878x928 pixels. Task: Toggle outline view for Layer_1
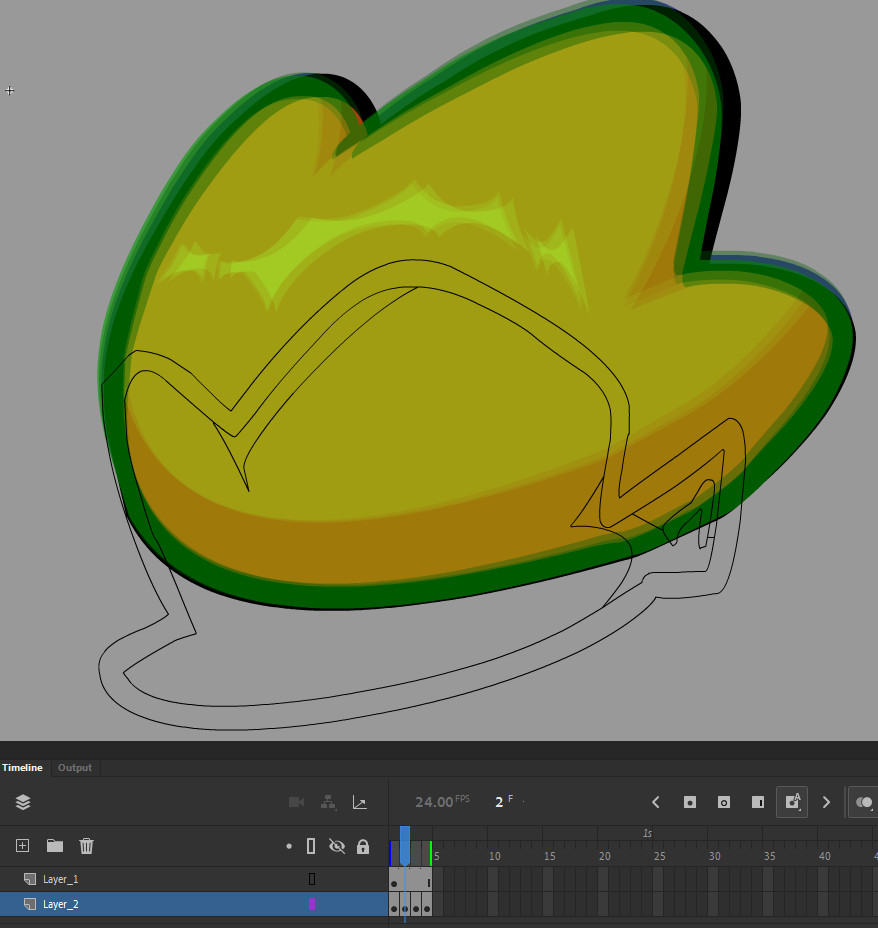click(311, 878)
